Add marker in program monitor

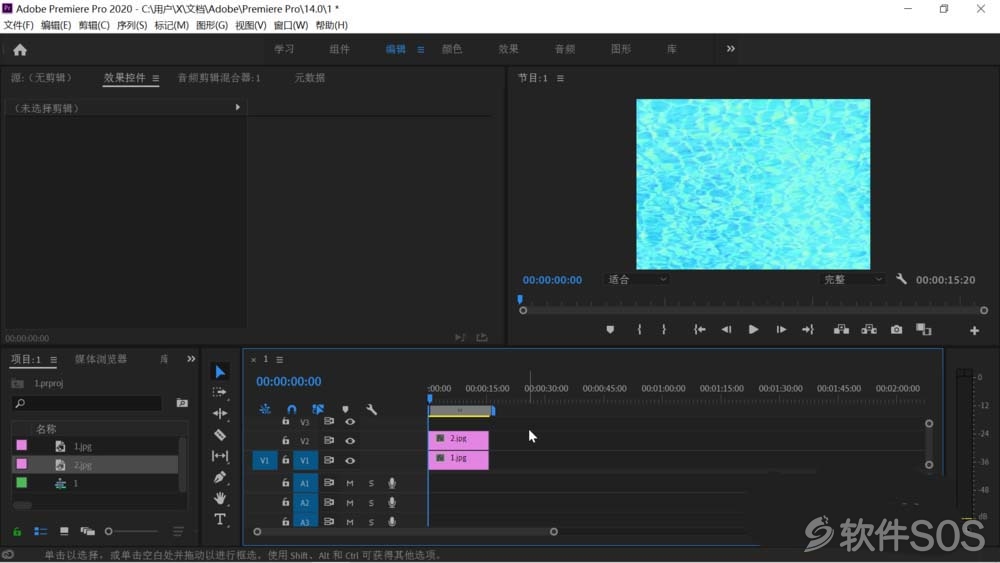pyautogui.click(x=610, y=330)
